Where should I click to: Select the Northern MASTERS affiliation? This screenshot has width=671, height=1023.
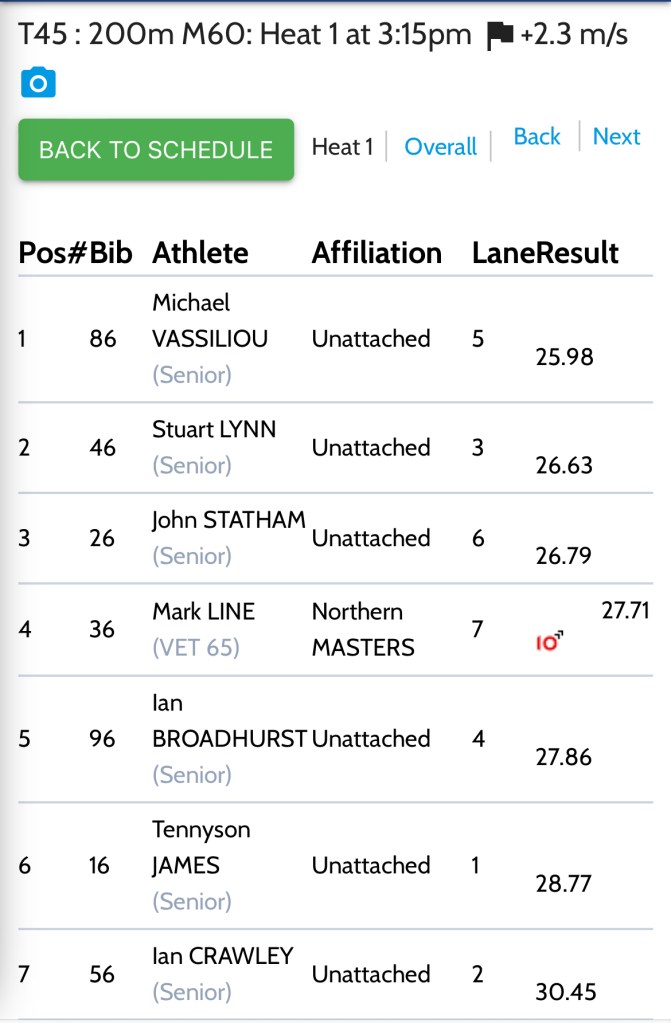pyautogui.click(x=362, y=629)
